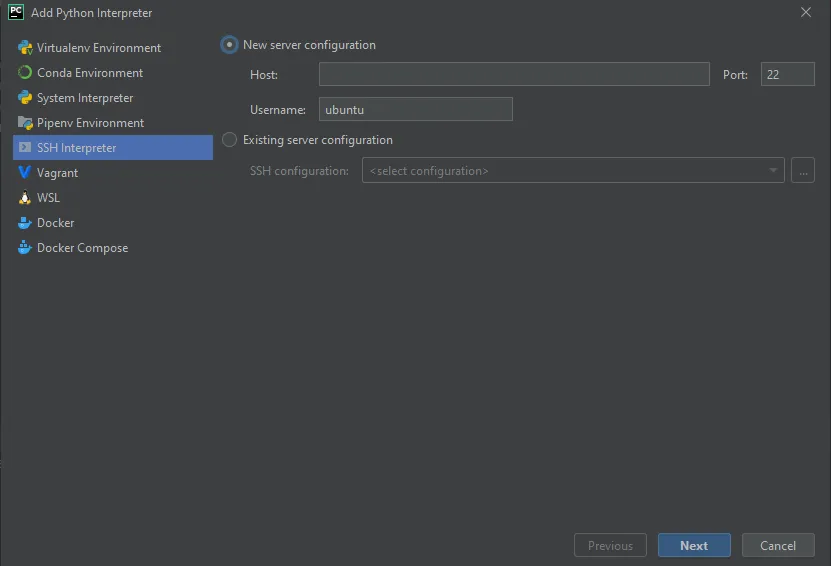The width and height of the screenshot is (831, 566).
Task: Click the 'SSH configuration:' label
Action: point(299,171)
